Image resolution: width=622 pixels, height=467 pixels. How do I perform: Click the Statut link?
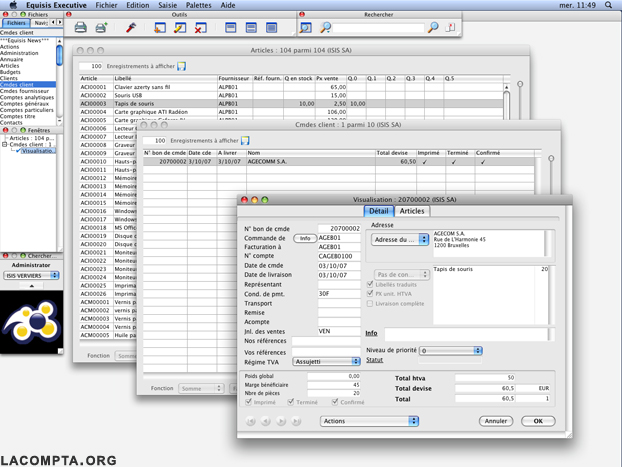(374, 360)
